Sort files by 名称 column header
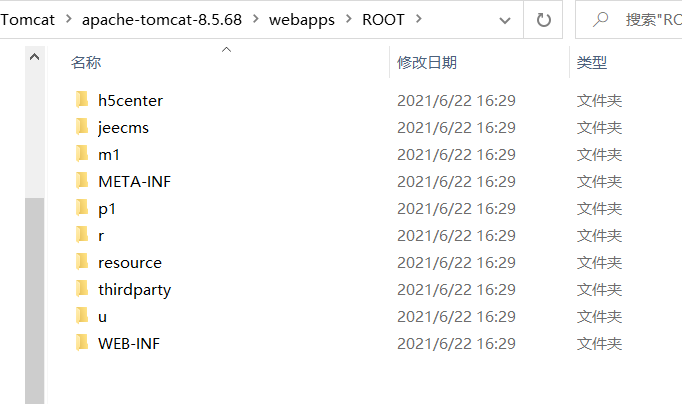The image size is (682, 404). click(x=86, y=62)
